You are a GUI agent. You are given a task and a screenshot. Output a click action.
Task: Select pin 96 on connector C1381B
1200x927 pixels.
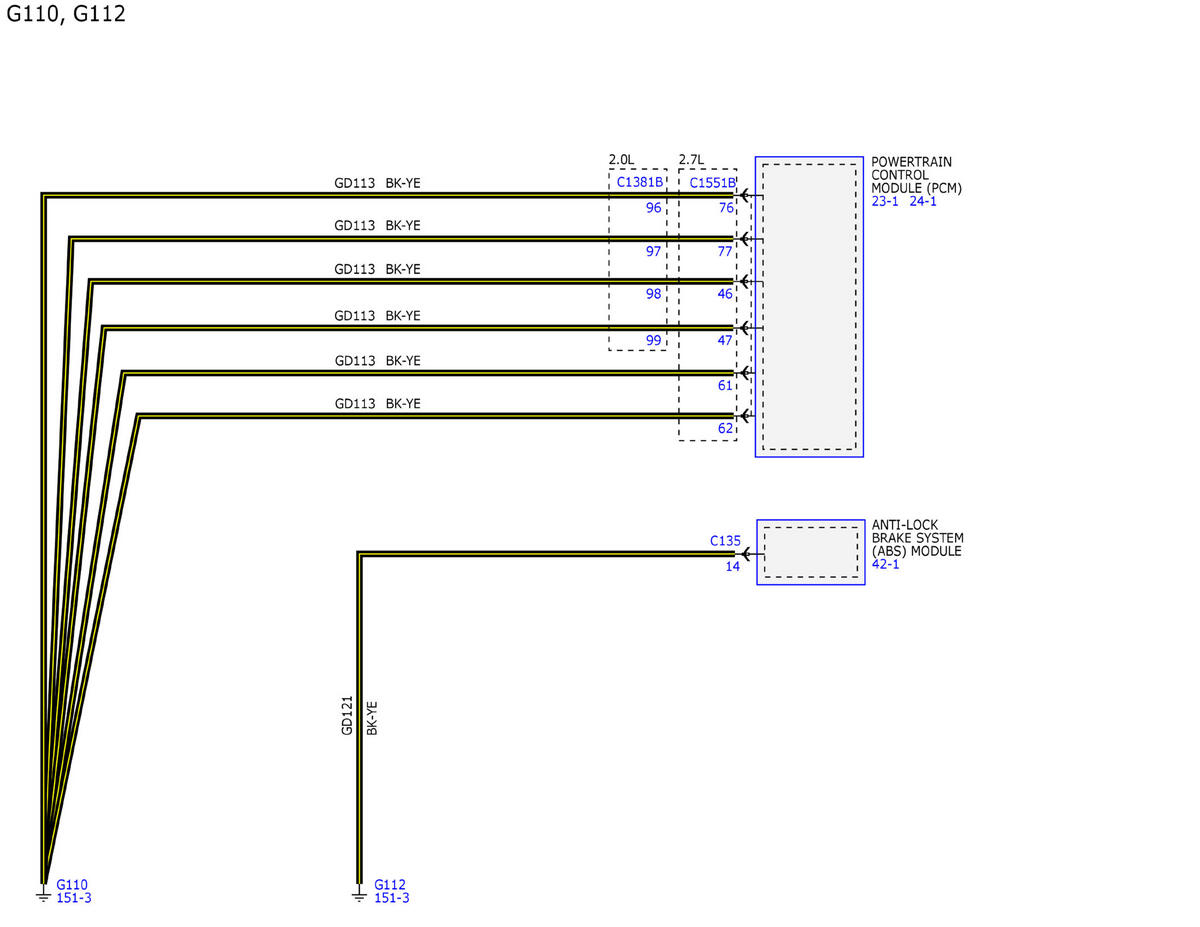[653, 208]
